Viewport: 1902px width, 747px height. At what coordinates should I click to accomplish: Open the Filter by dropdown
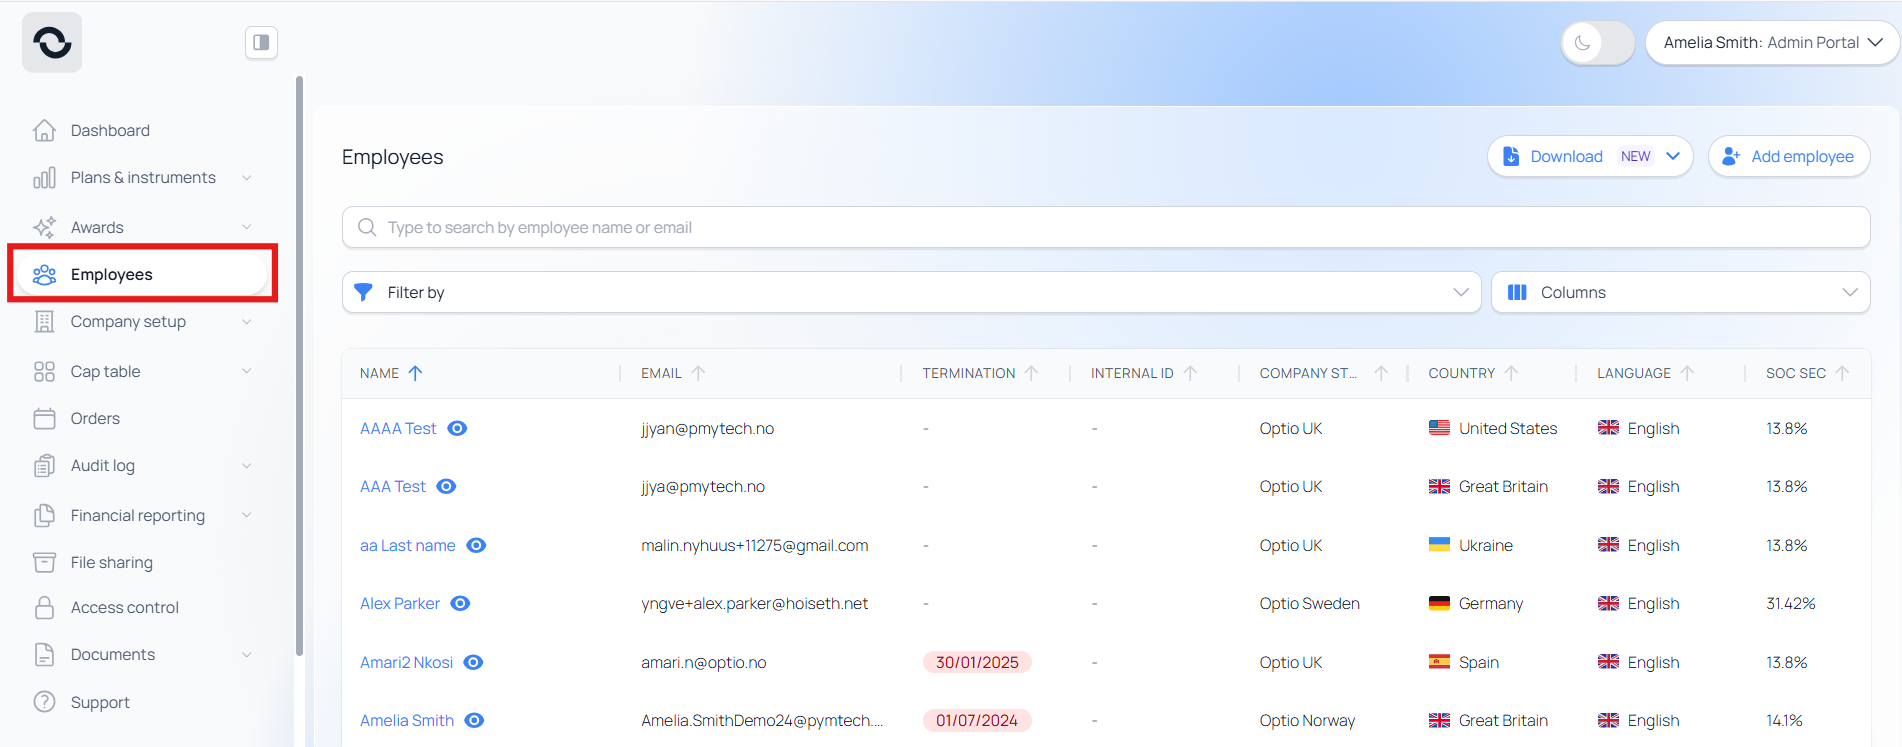pos(910,293)
